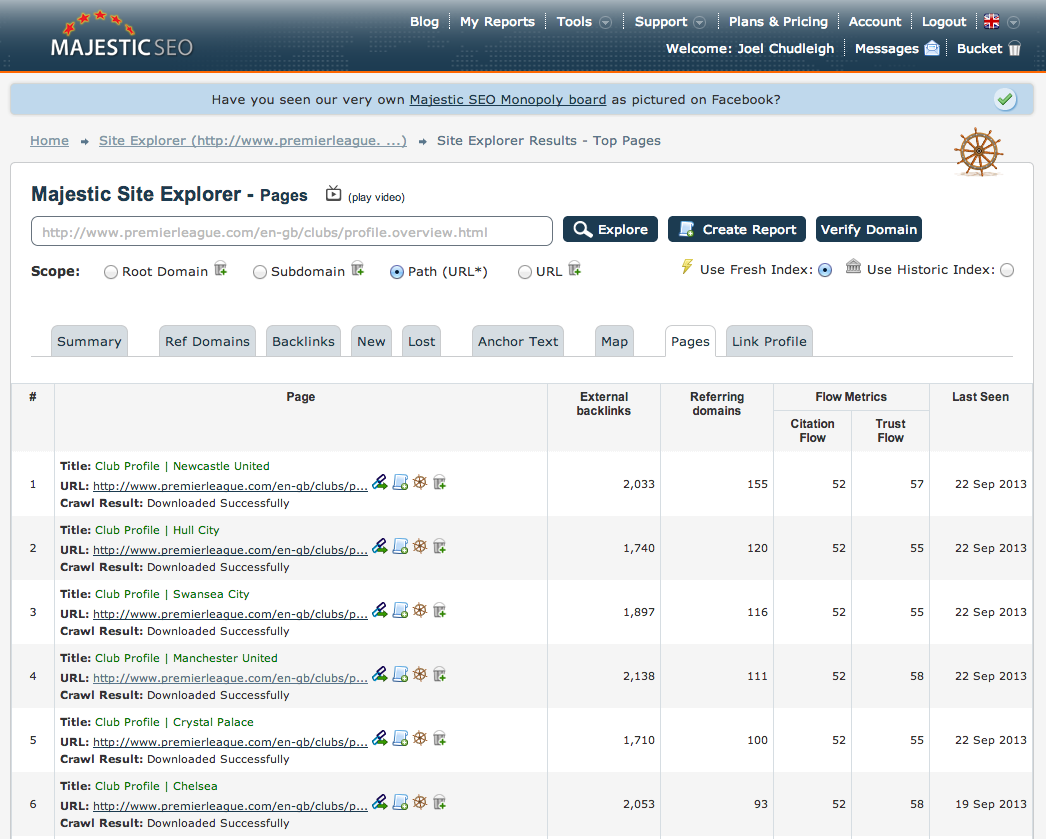The height and width of the screenshot is (839, 1046).
Task: Click the ship wheel icon in Hull City row
Action: point(420,547)
